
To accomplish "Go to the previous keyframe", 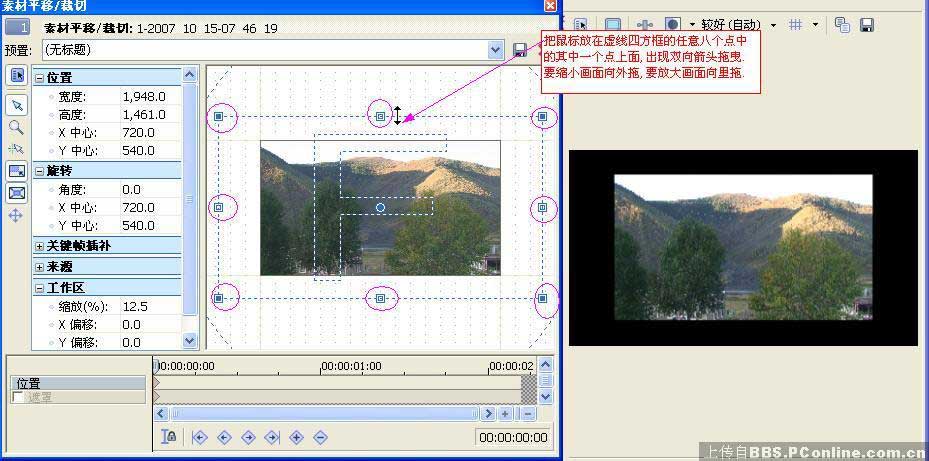I will [224, 438].
